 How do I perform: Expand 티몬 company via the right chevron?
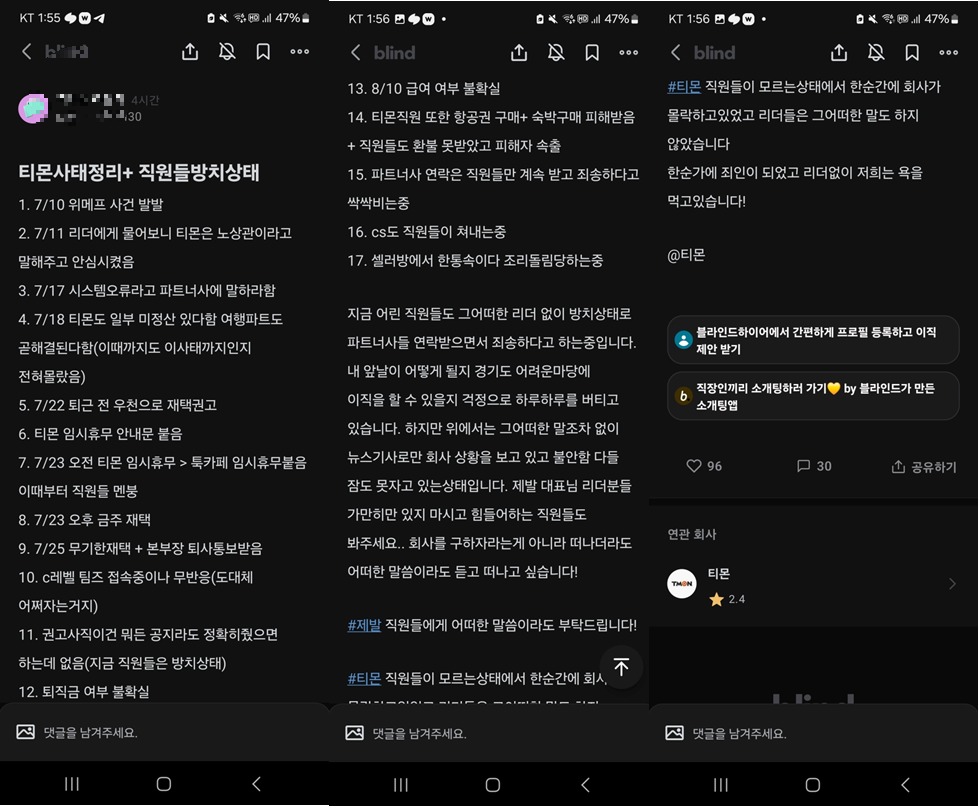coord(952,584)
